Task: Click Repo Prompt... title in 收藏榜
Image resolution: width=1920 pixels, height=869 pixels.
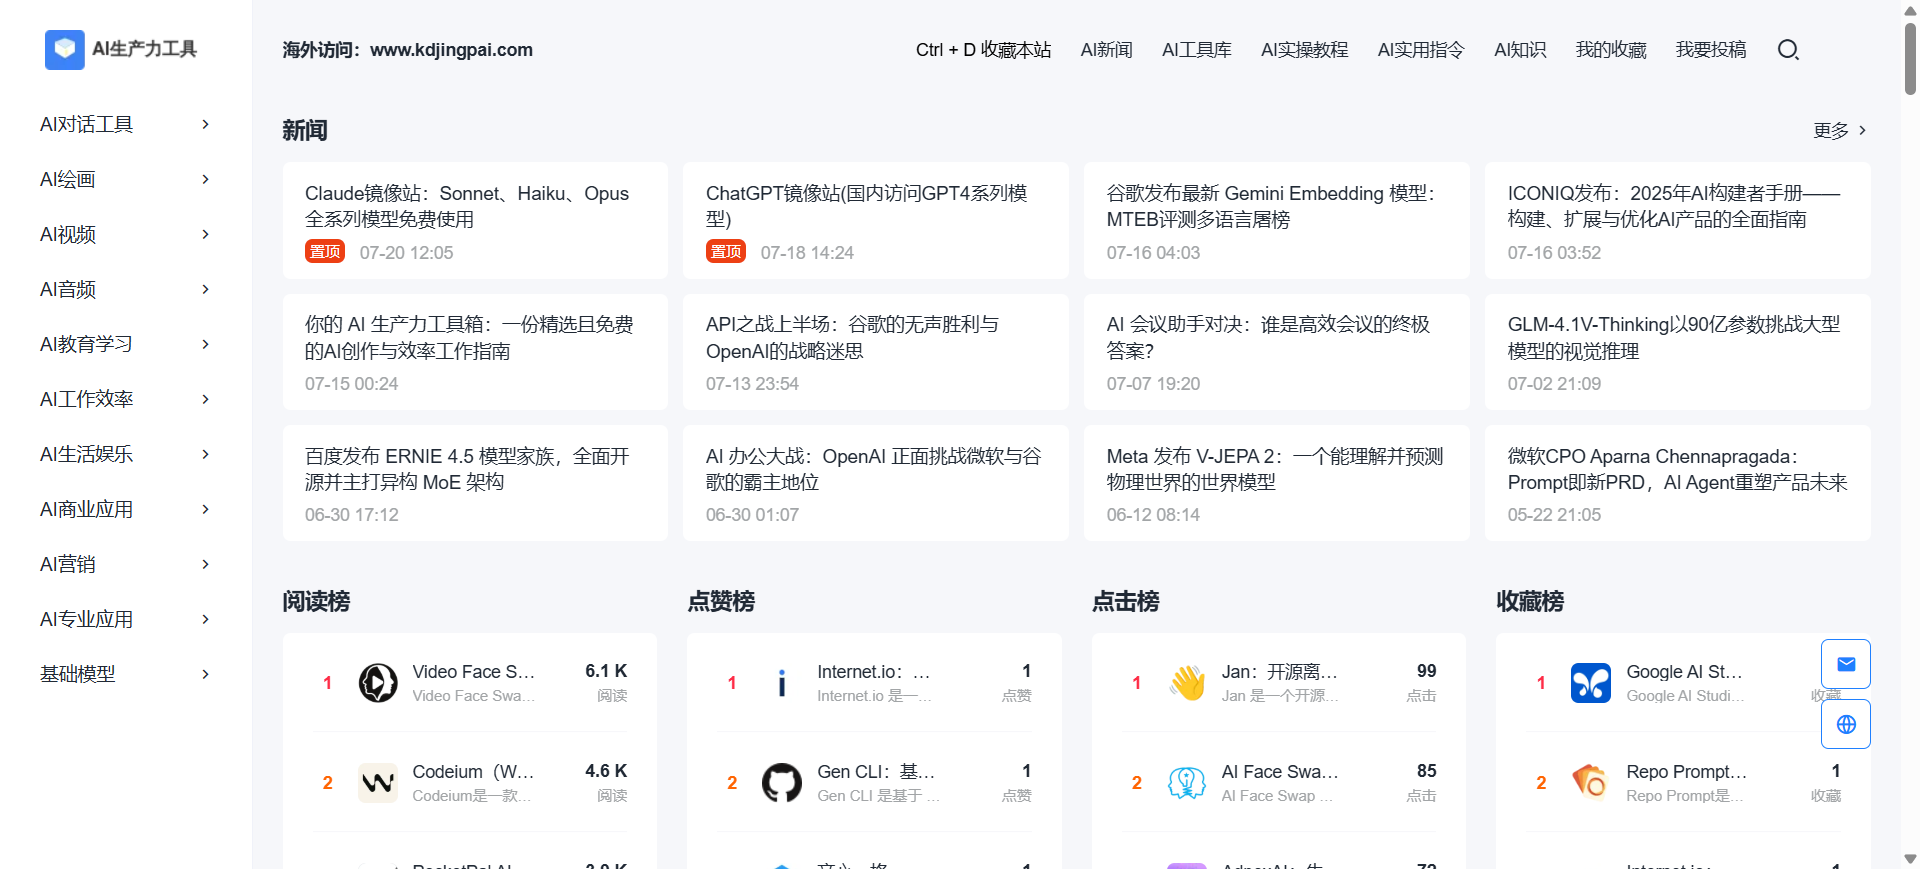Action: [1687, 772]
